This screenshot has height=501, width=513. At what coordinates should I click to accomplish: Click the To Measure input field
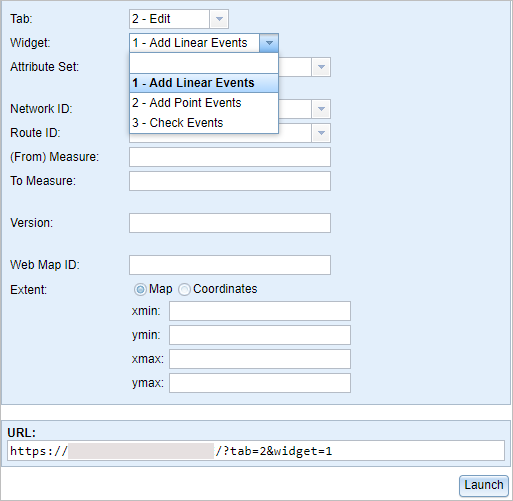pos(230,181)
